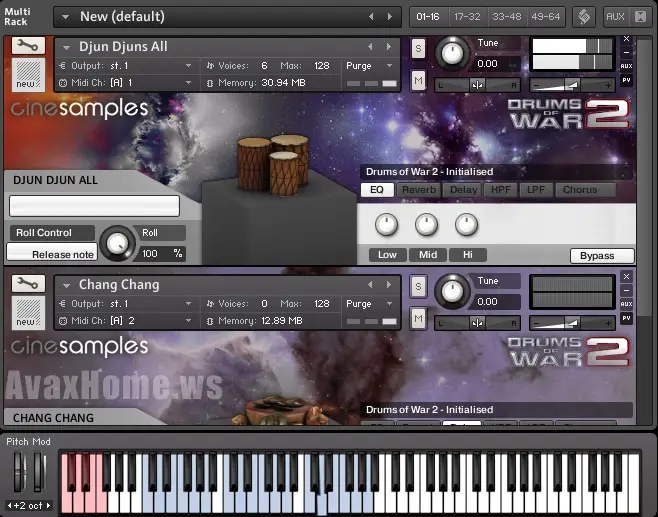
Task: Shift keyboard octave up arrow
Action: pos(48,505)
